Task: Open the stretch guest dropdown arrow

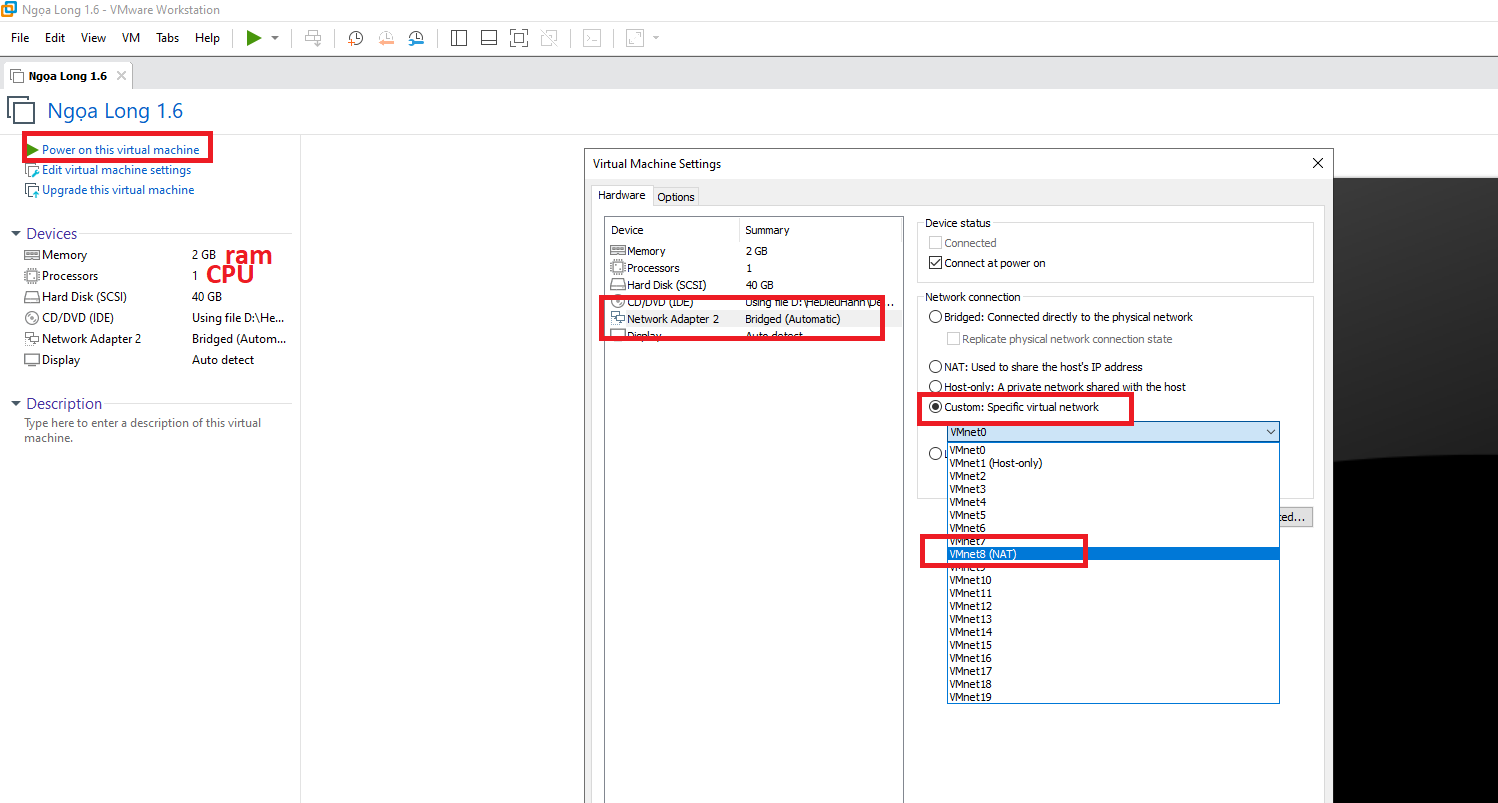Action: (656, 38)
